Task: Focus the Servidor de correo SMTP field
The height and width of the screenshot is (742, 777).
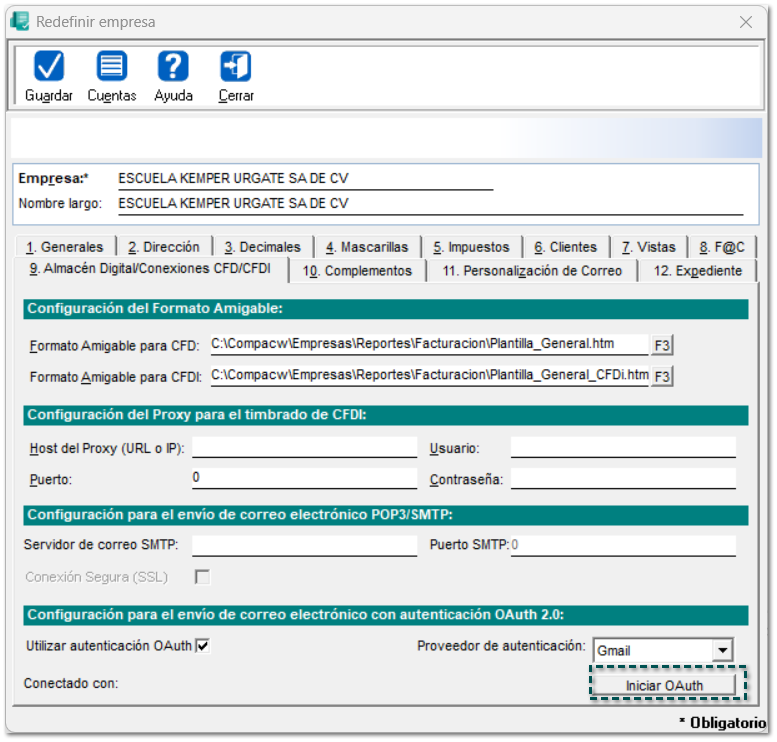Action: click(304, 545)
